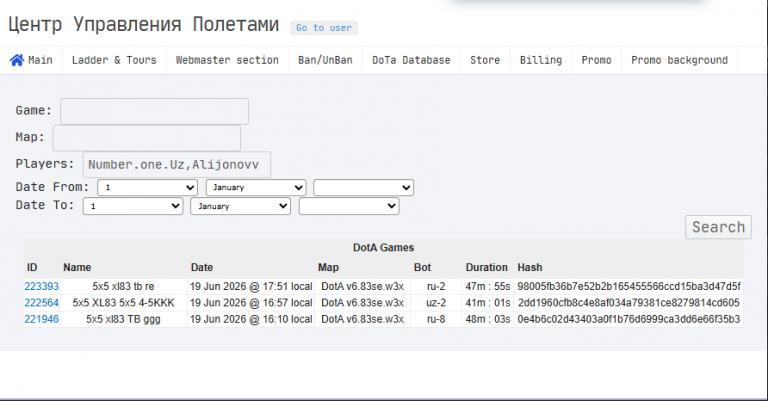Open game ID 223393 link
This screenshot has width=768, height=401.
point(42,286)
